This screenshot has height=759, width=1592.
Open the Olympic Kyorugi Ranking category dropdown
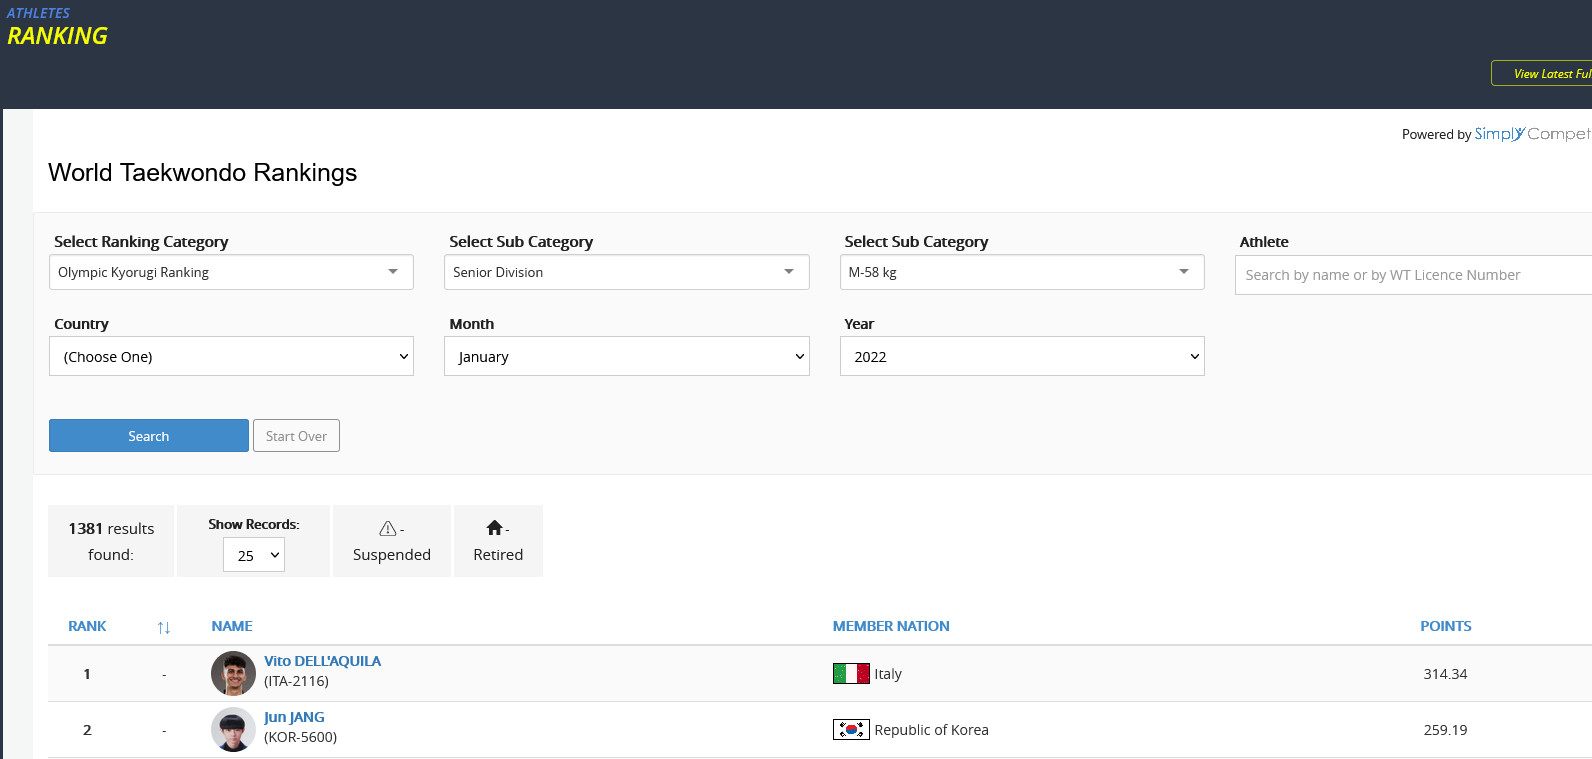tap(231, 272)
